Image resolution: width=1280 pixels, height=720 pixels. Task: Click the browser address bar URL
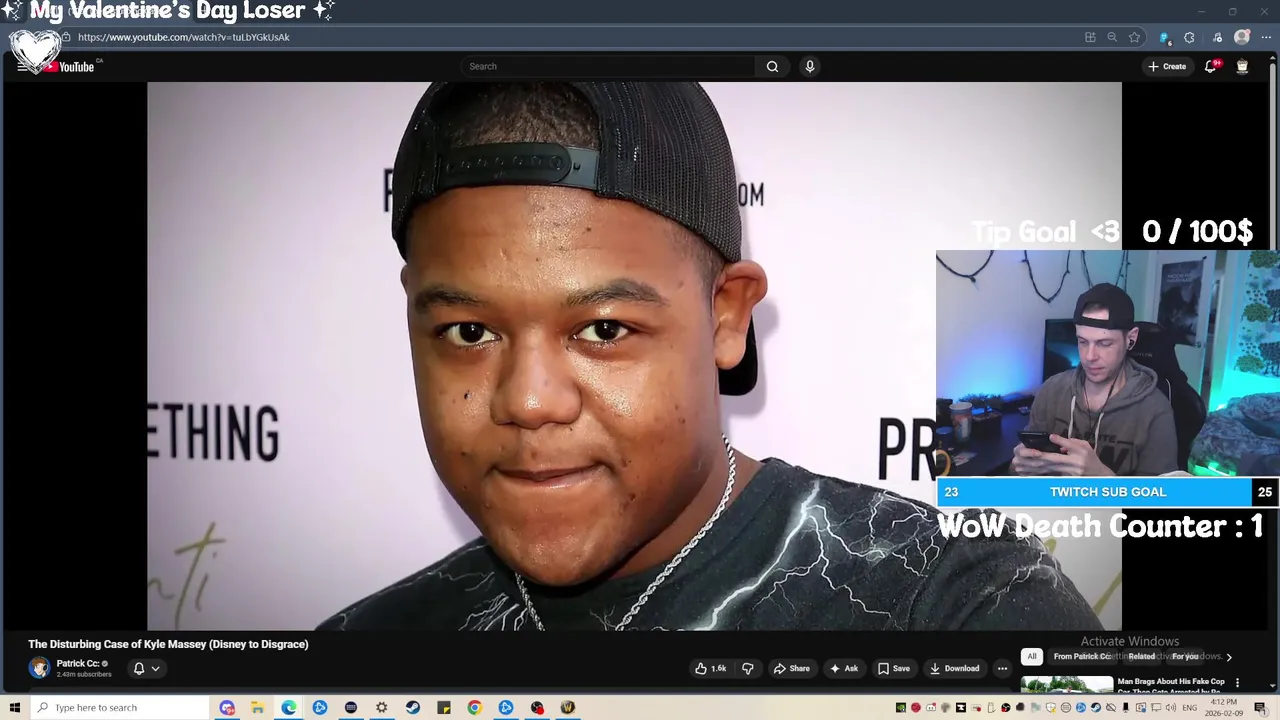pyautogui.click(x=184, y=37)
